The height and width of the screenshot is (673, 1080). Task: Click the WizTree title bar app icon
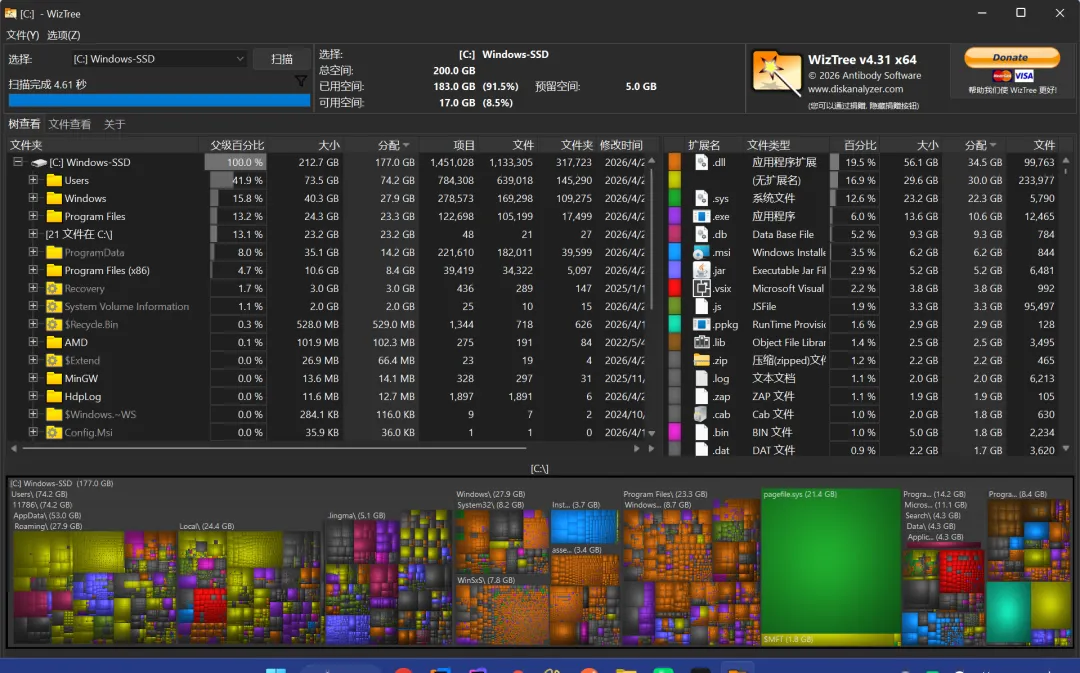10,14
